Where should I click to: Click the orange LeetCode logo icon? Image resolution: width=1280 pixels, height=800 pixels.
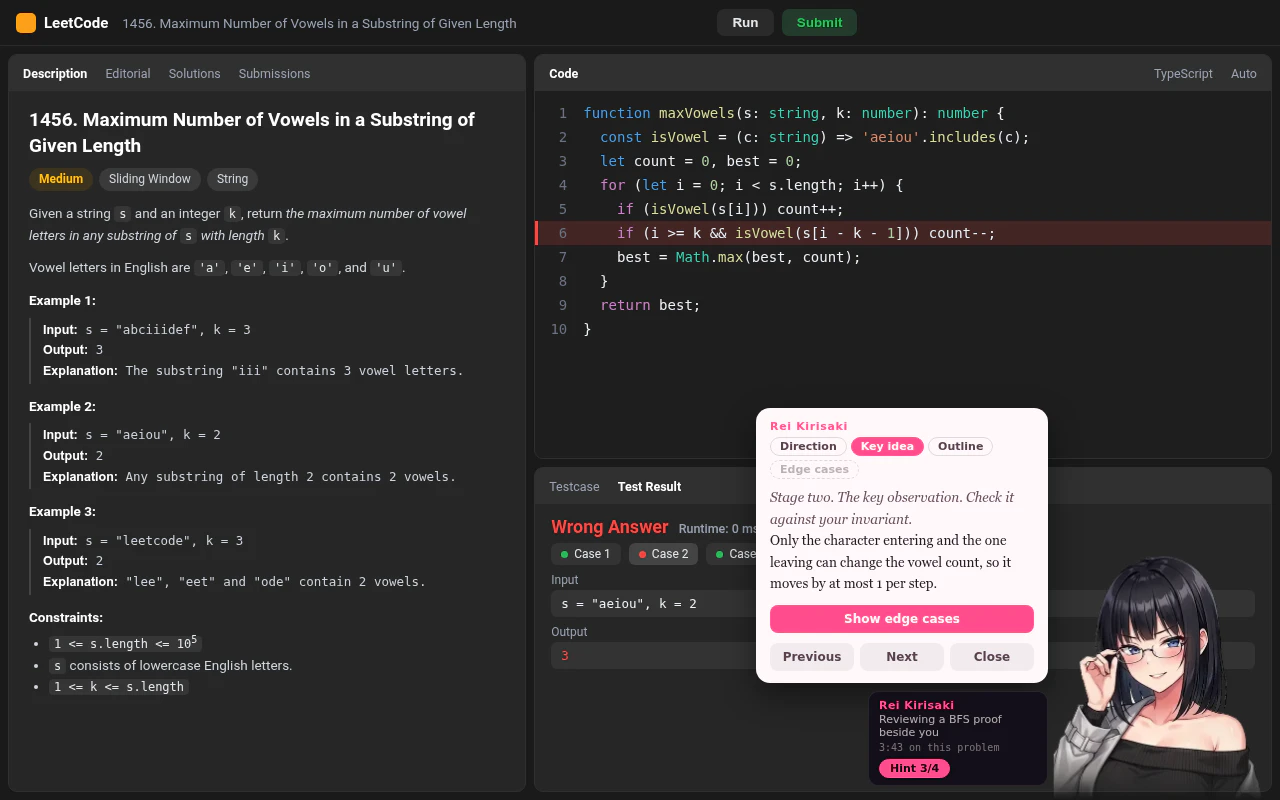pos(26,23)
